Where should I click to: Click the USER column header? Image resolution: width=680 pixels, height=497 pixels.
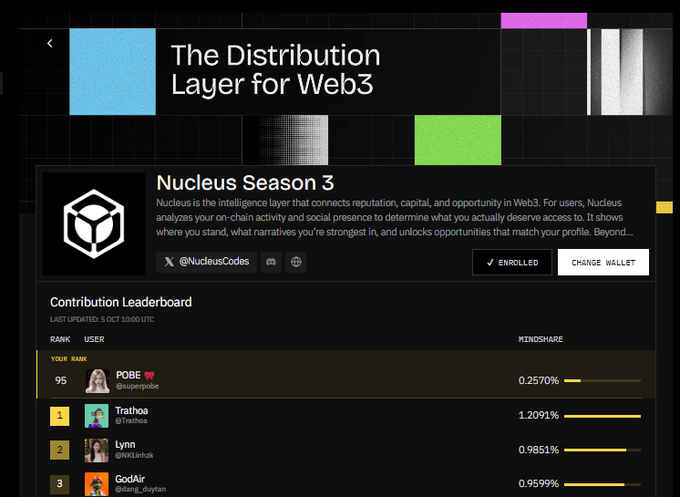coord(94,339)
